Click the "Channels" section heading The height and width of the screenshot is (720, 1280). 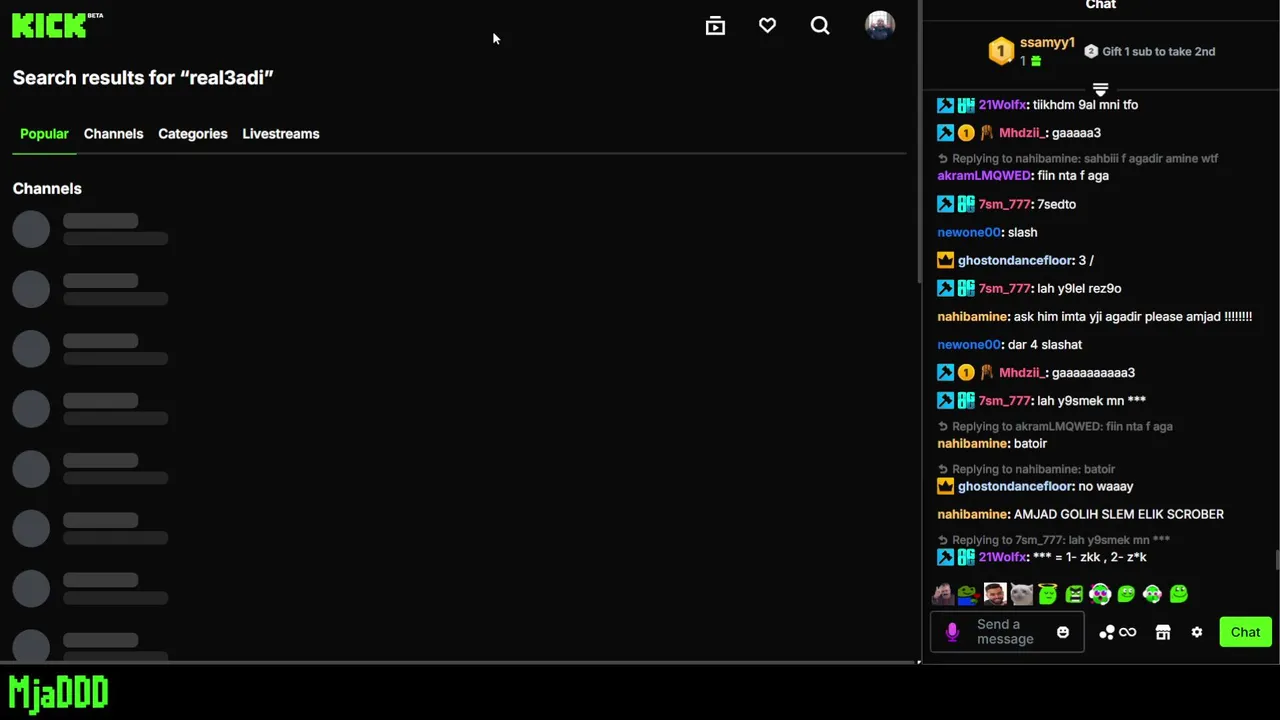pyautogui.click(x=47, y=189)
